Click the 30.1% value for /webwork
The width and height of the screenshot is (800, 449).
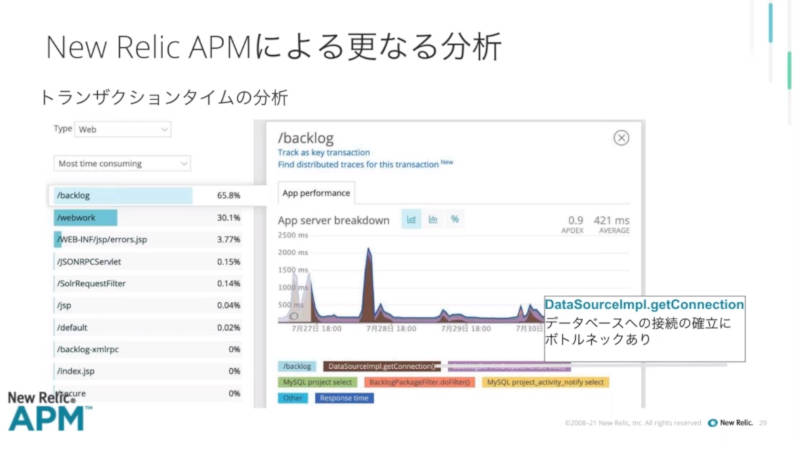[x=229, y=217]
